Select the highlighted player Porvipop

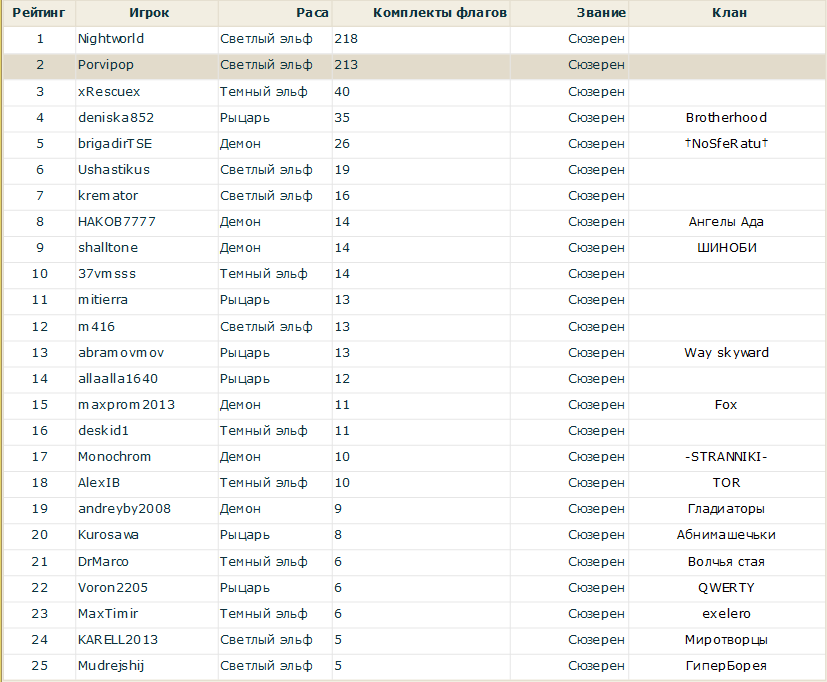pos(106,65)
